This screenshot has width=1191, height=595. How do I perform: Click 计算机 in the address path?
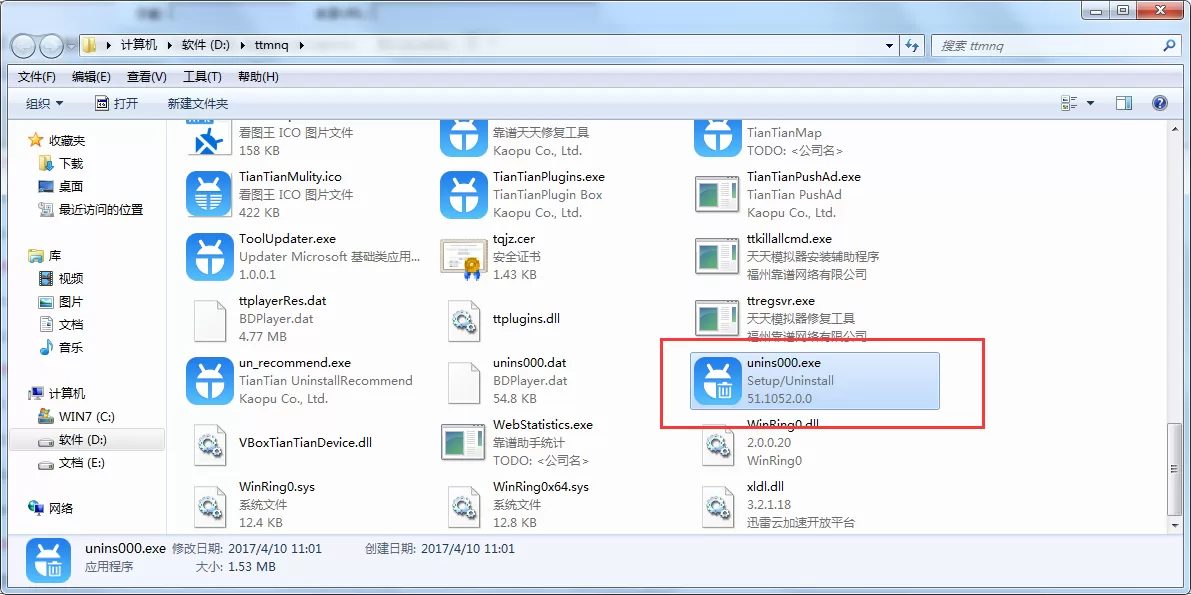(x=139, y=46)
